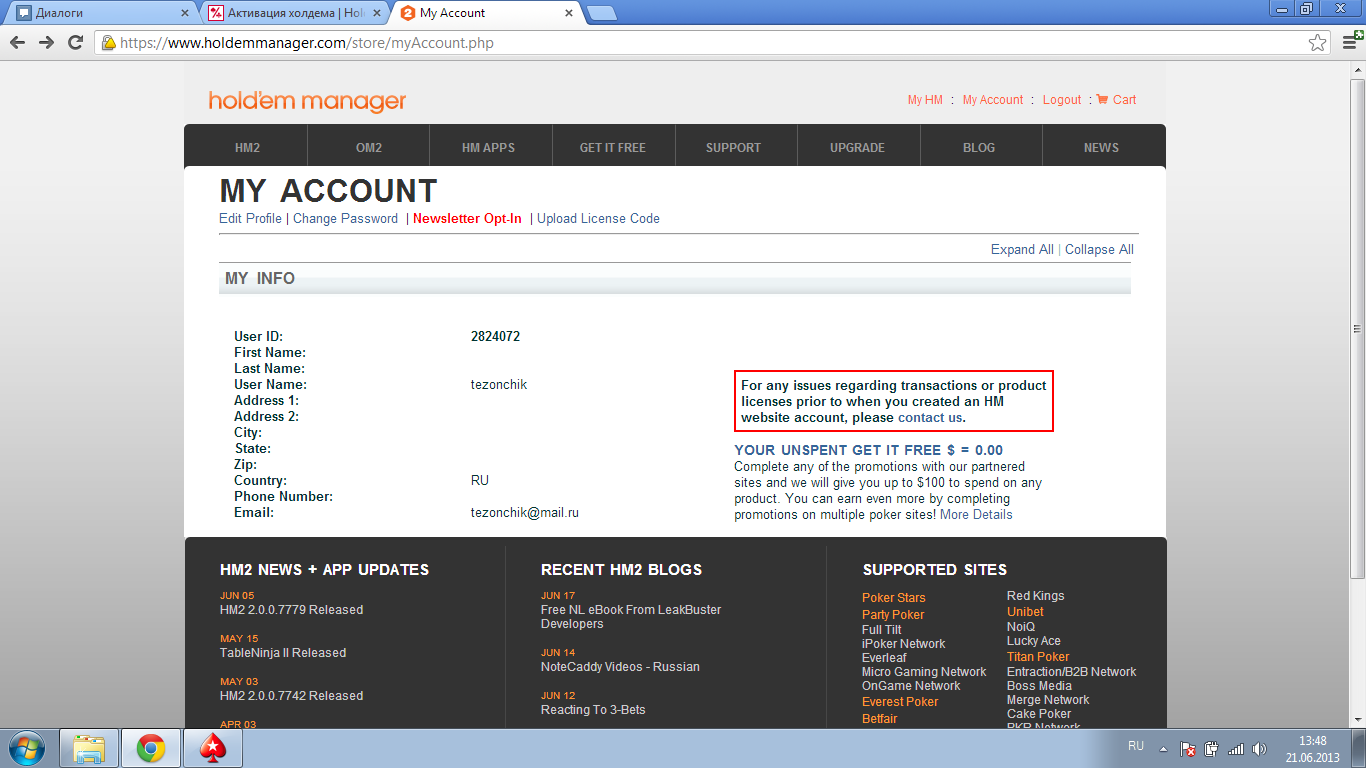Switch to Активация холдема tab

tap(295, 13)
